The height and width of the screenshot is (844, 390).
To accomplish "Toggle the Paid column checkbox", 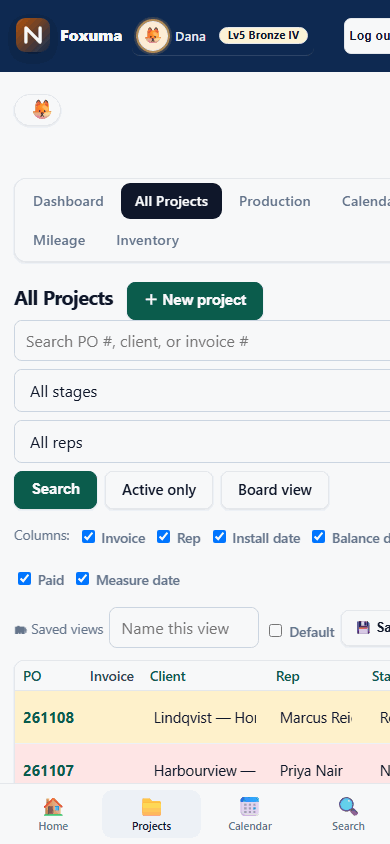I will coord(24,579).
